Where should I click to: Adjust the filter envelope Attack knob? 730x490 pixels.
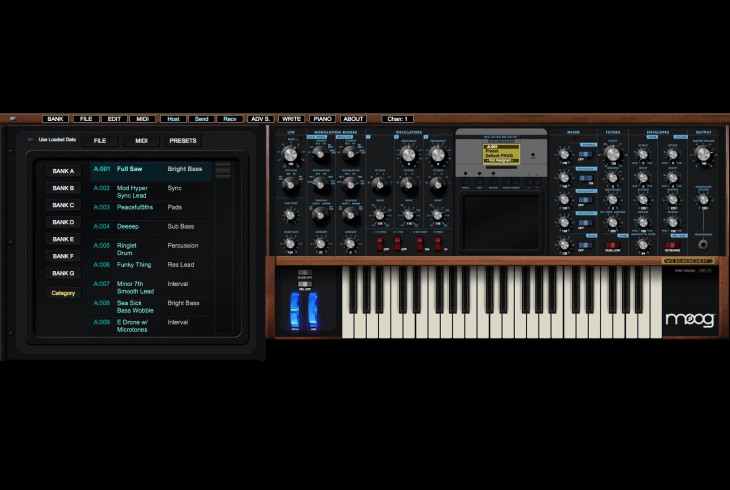[x=643, y=155]
